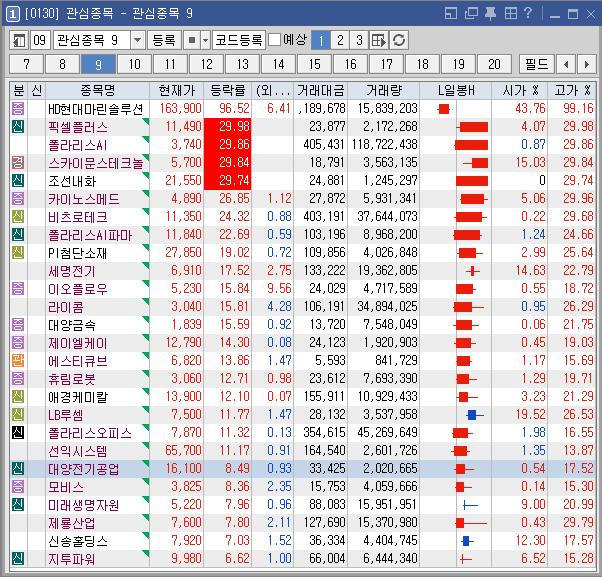Click the black square stop icon button
This screenshot has height=577, width=602.
point(192,40)
